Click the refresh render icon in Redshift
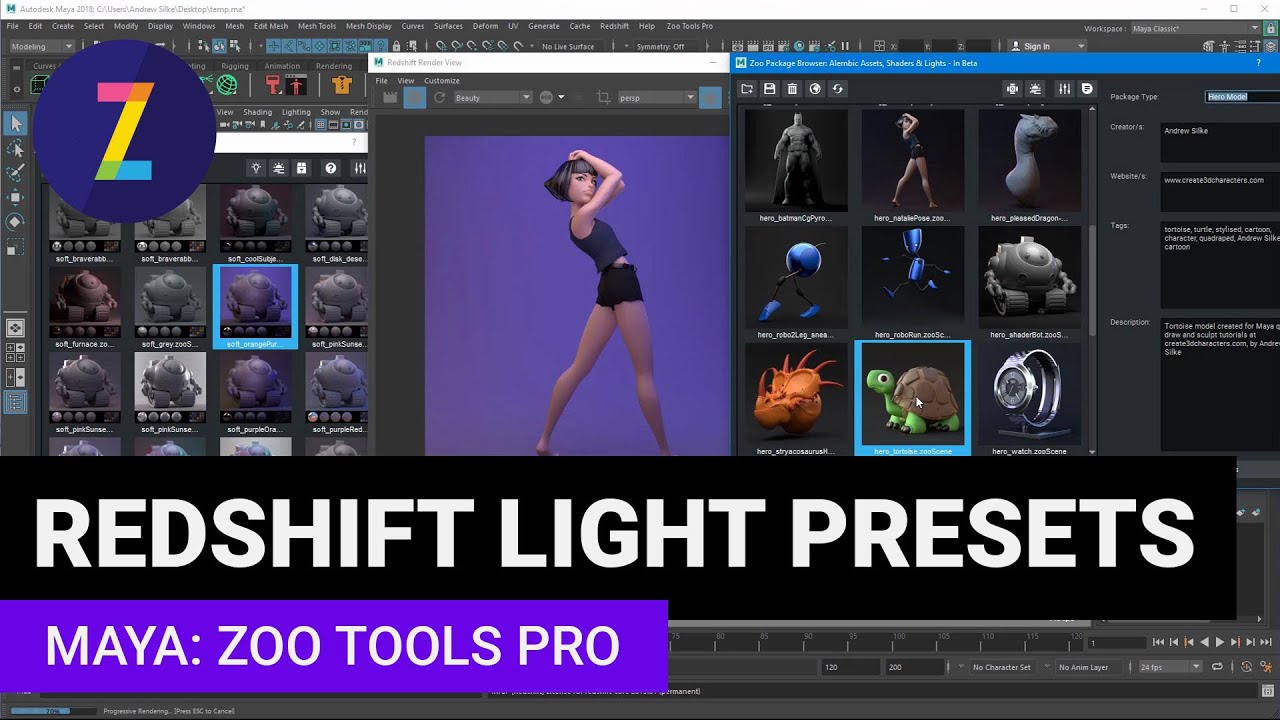Viewport: 1280px width, 720px height. click(439, 97)
